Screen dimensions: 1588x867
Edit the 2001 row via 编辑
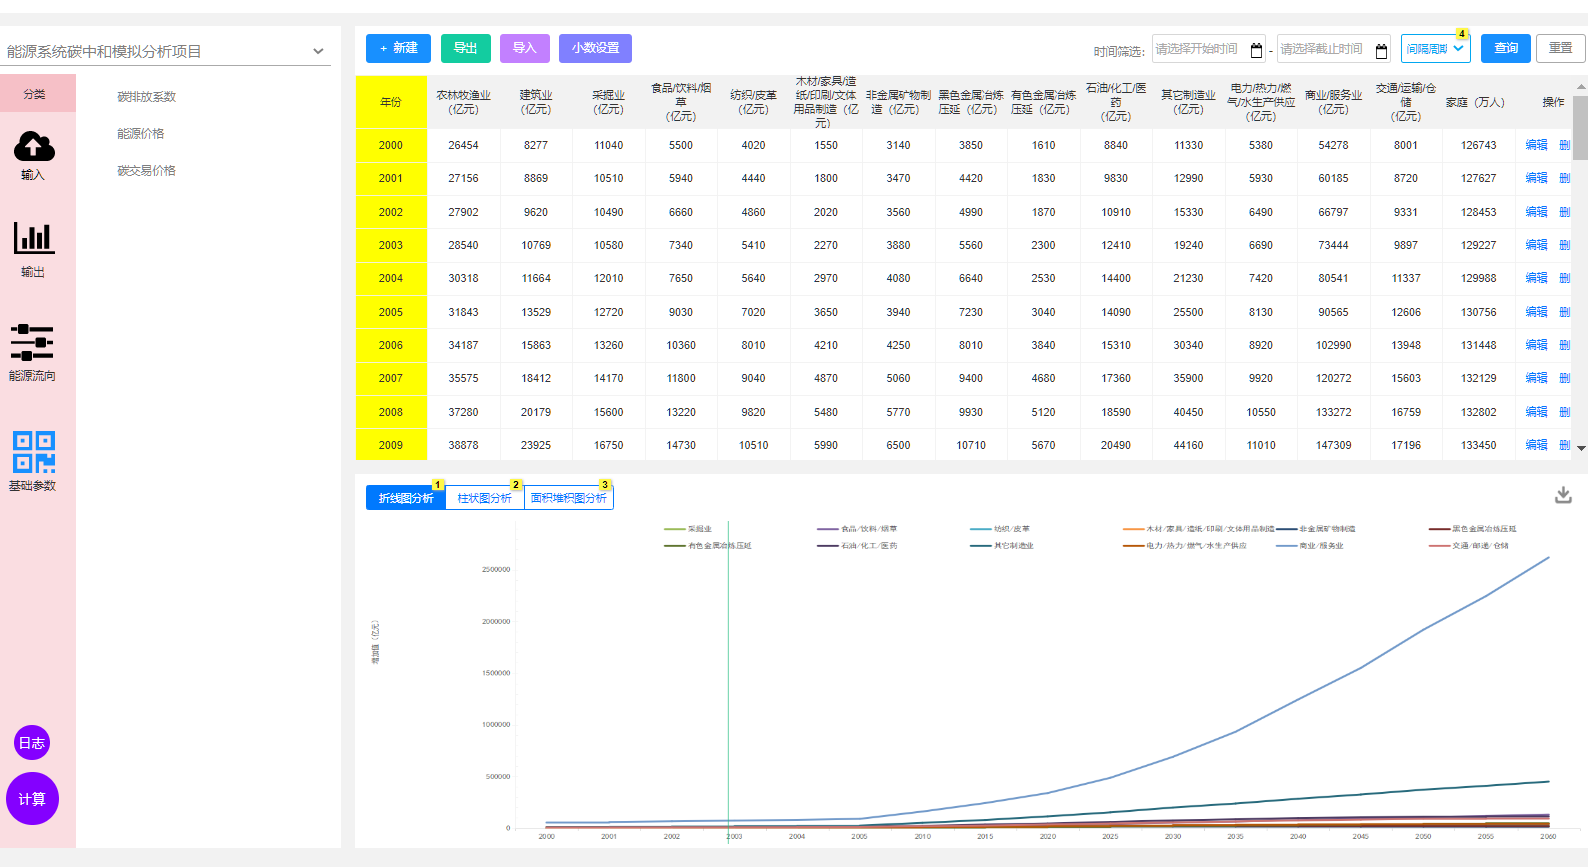[x=1536, y=178]
